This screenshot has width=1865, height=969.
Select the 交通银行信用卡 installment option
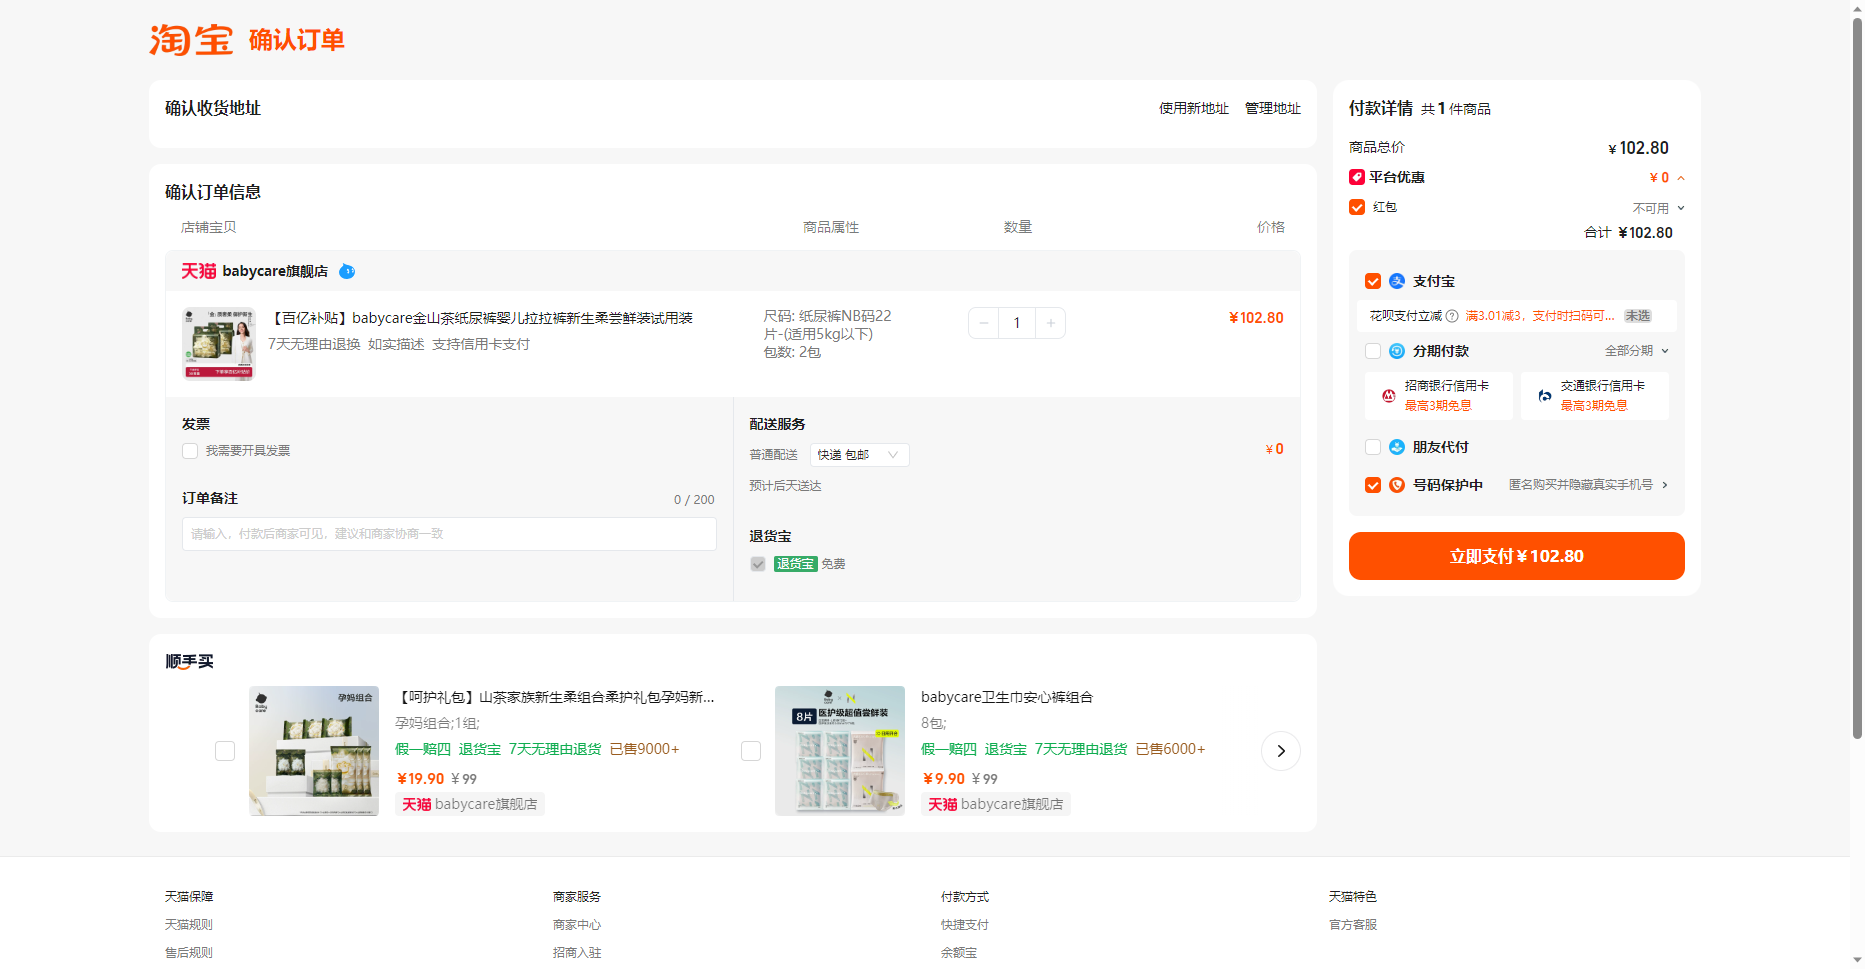pyautogui.click(x=1595, y=396)
